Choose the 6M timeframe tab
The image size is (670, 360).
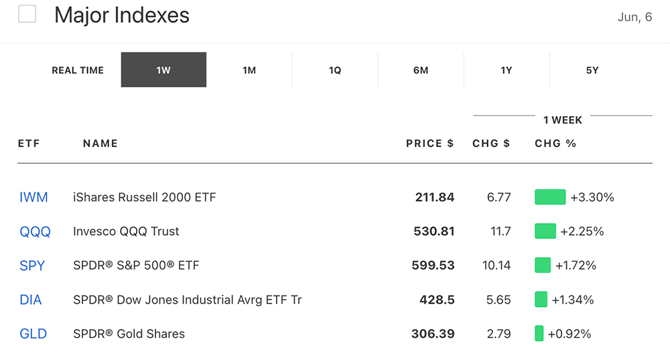(421, 70)
